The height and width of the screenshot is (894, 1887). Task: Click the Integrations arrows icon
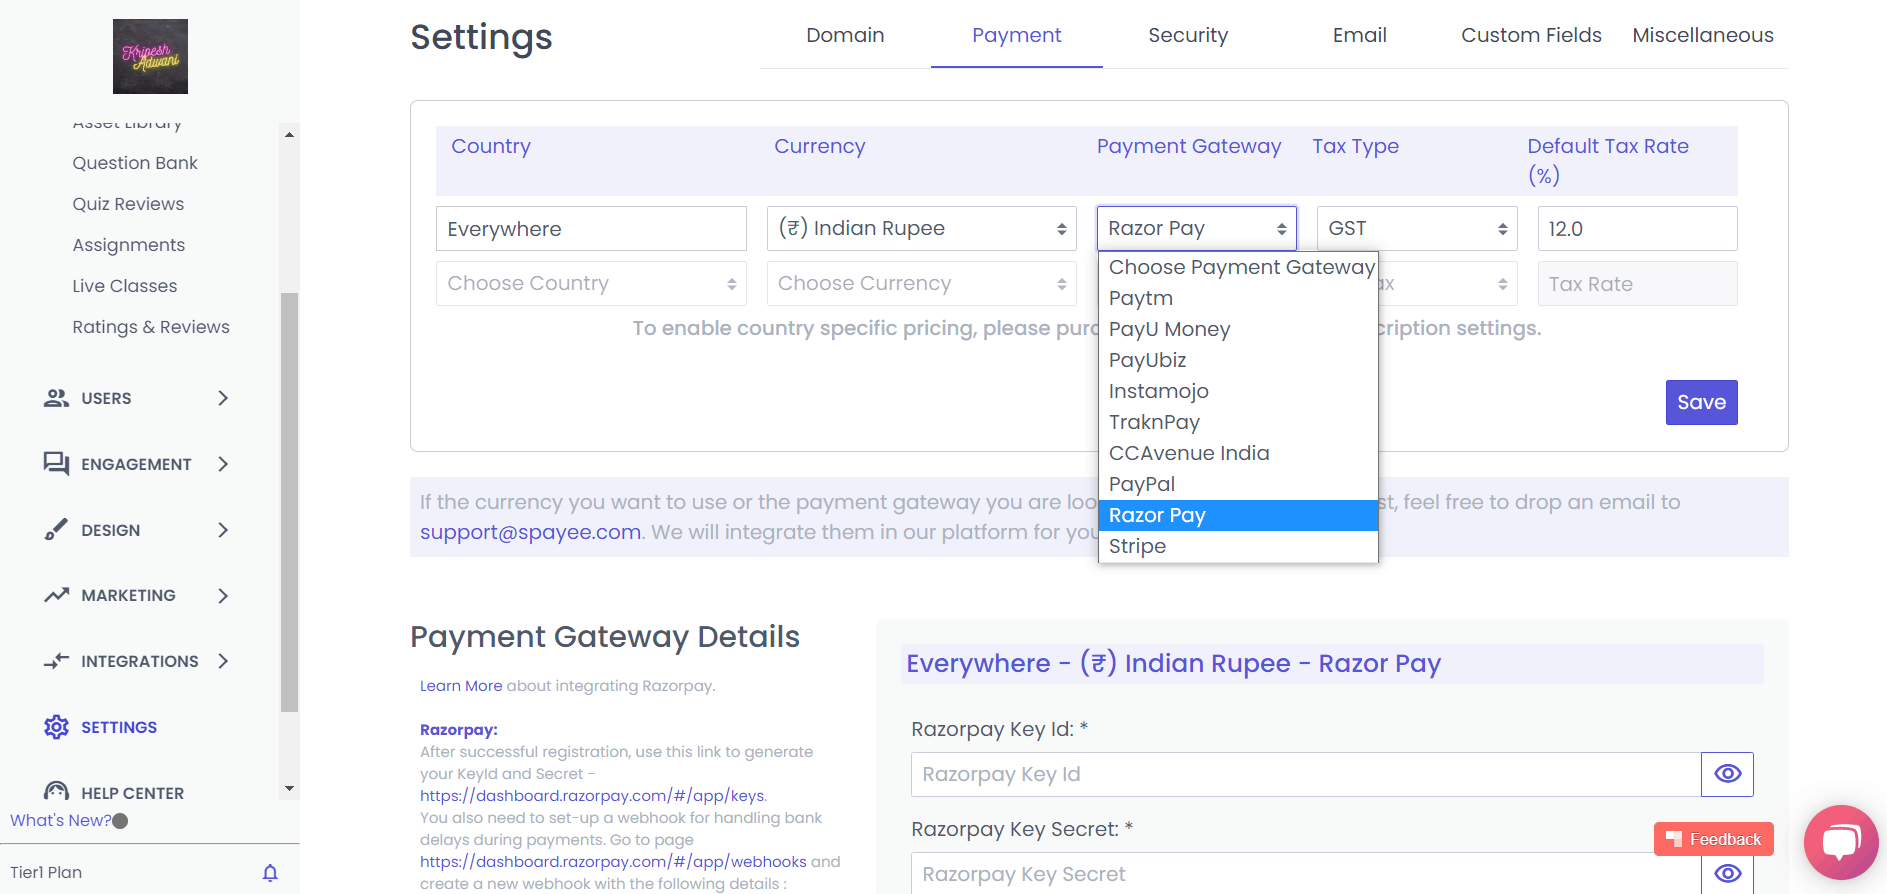56,661
